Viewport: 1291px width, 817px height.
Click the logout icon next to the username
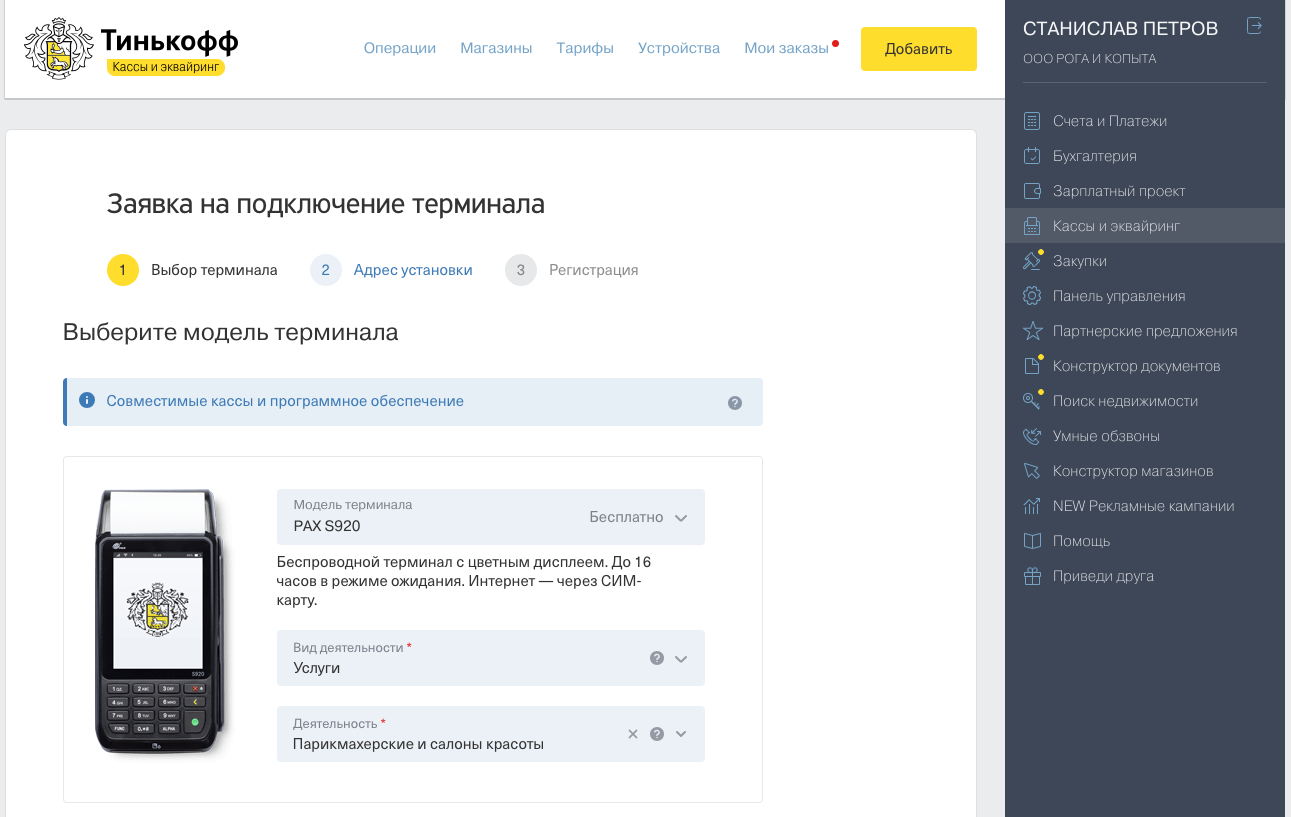point(1254,27)
